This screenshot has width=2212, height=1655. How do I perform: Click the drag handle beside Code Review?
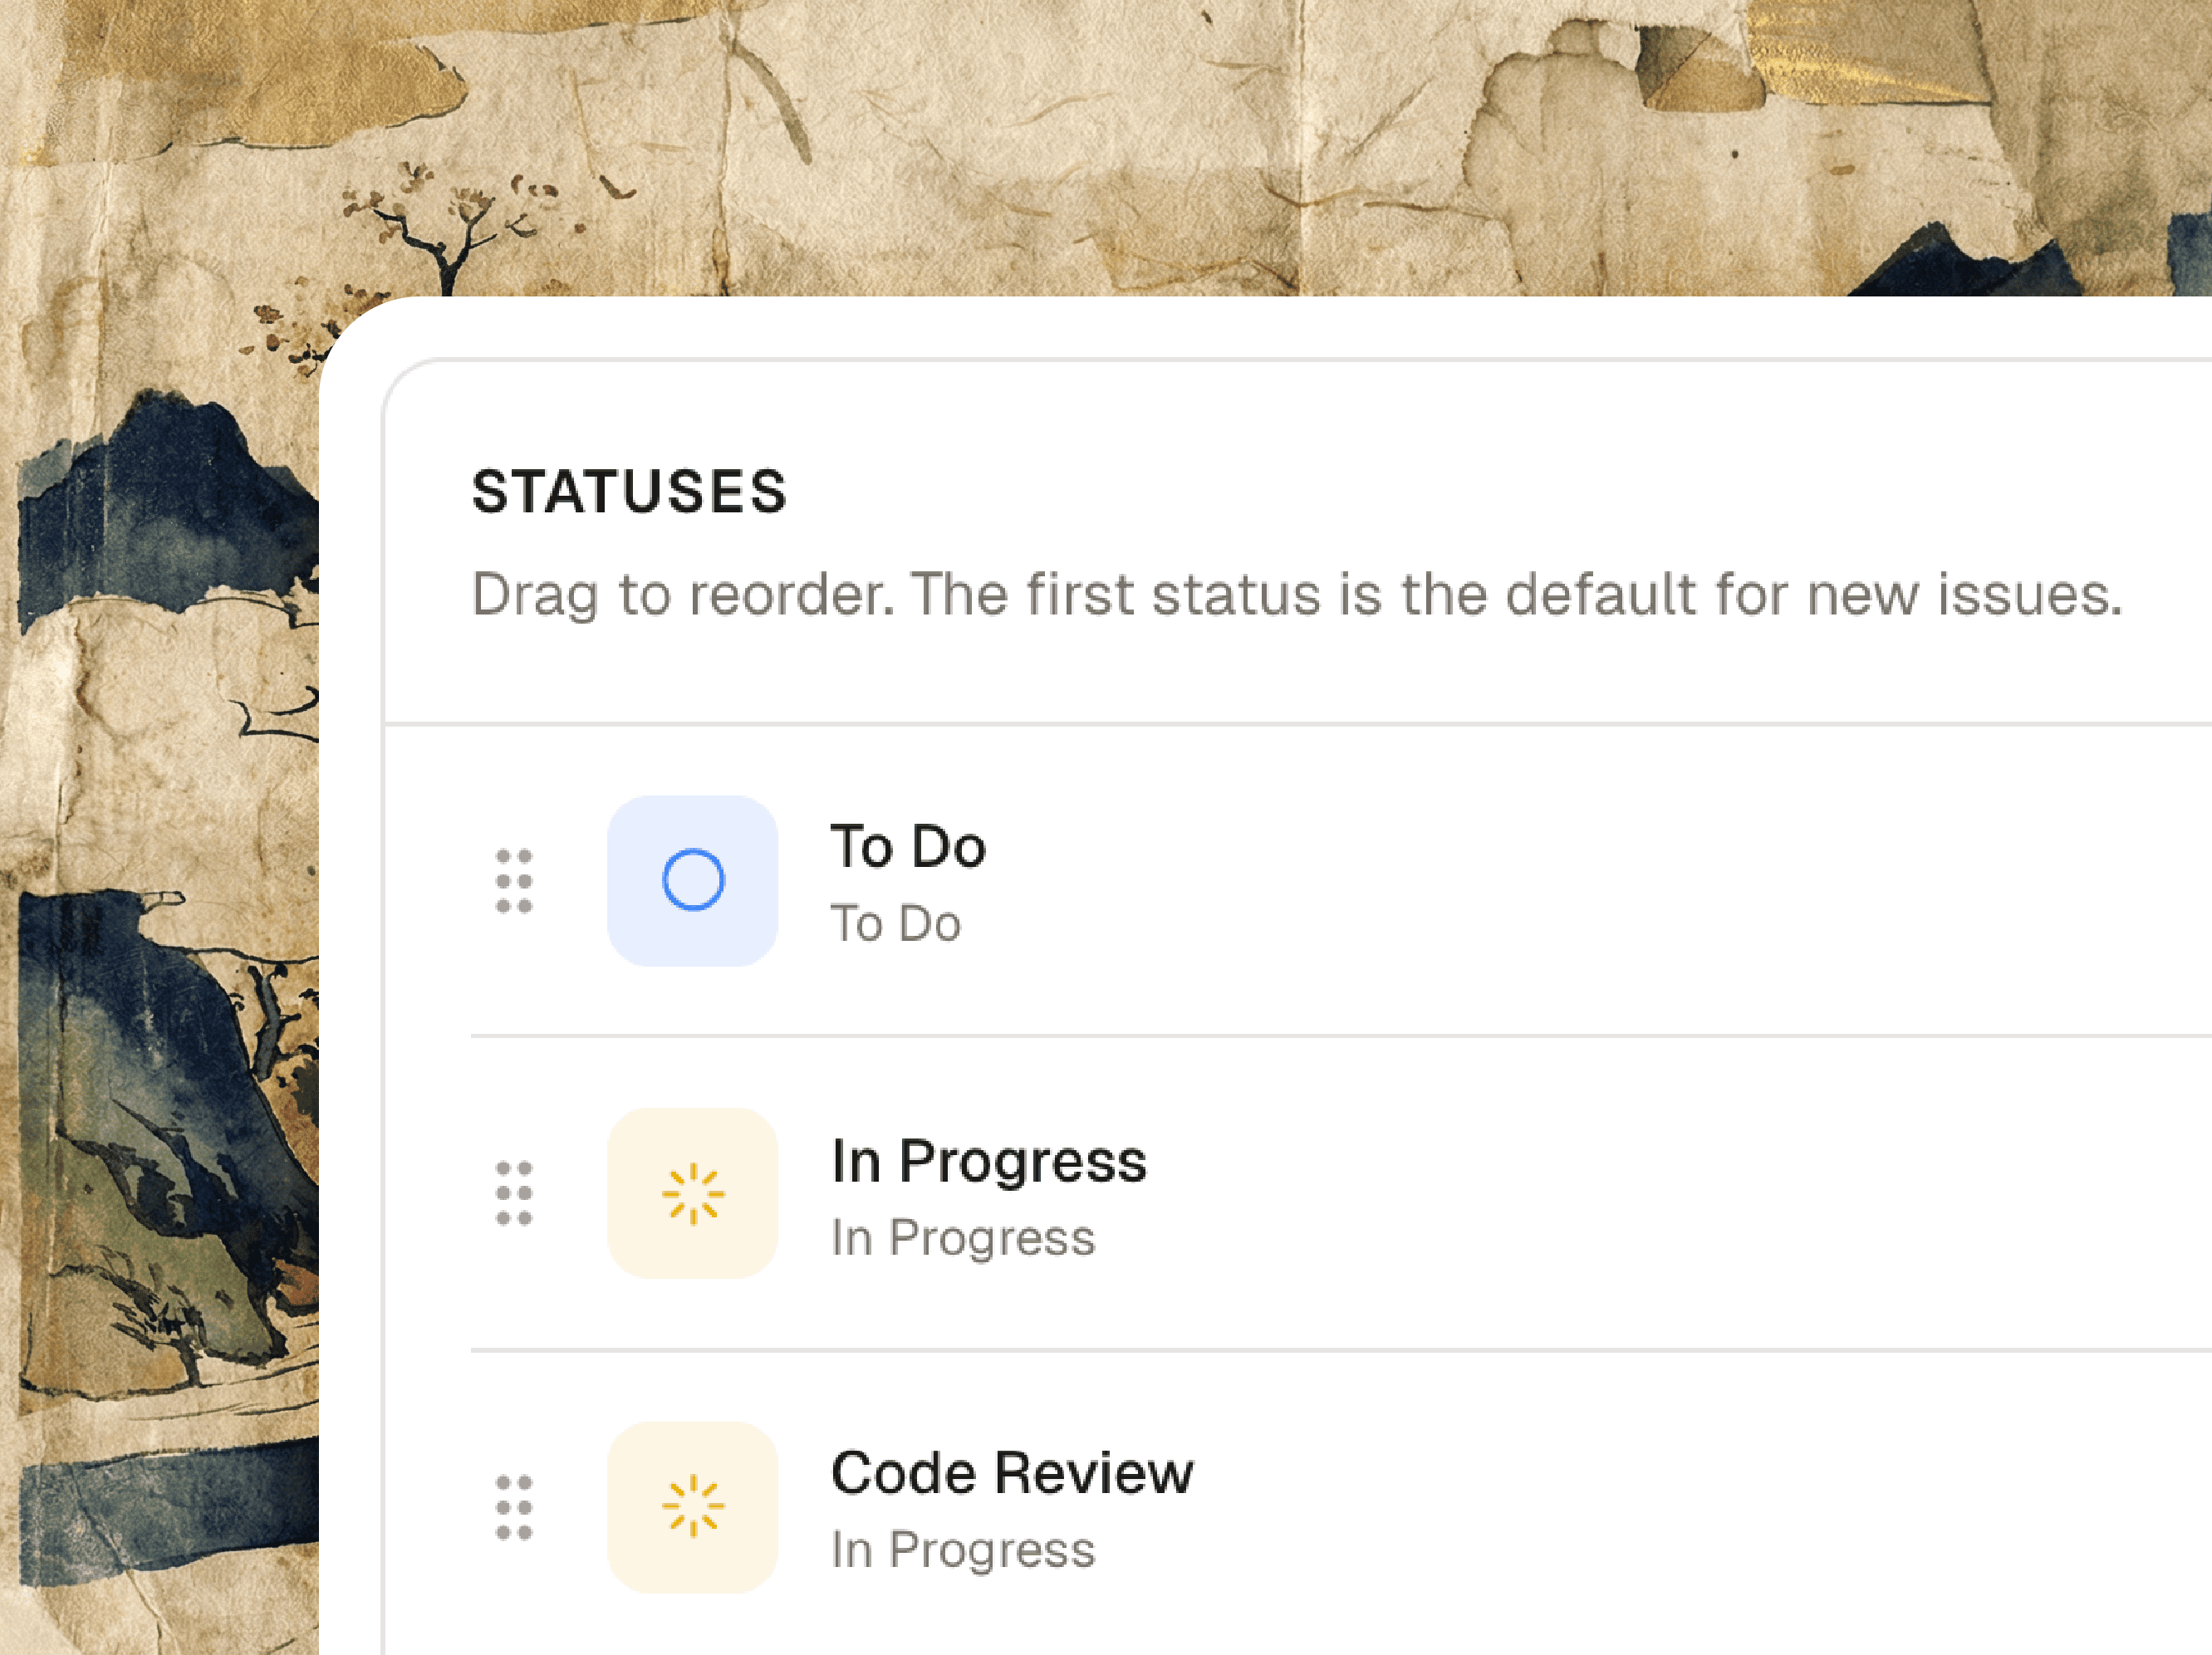click(512, 1508)
